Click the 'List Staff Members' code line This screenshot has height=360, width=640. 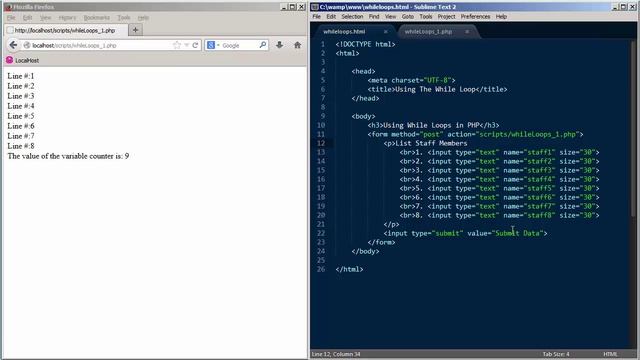tap(425, 143)
